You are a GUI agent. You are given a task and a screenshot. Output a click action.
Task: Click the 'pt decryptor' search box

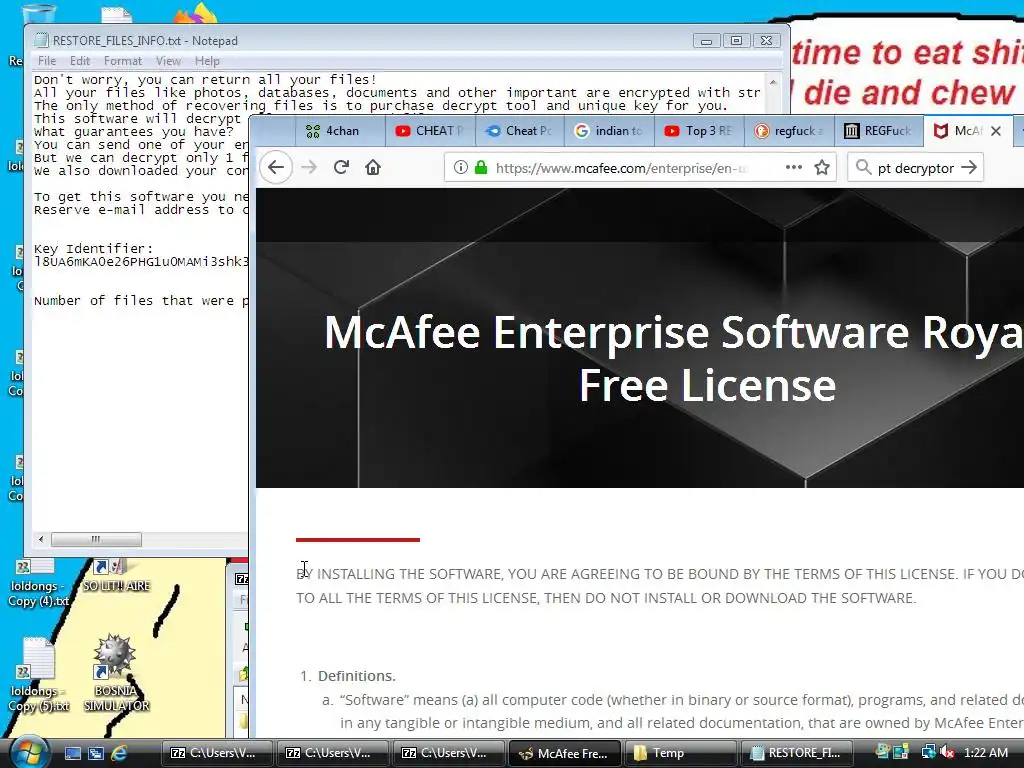(x=916, y=168)
